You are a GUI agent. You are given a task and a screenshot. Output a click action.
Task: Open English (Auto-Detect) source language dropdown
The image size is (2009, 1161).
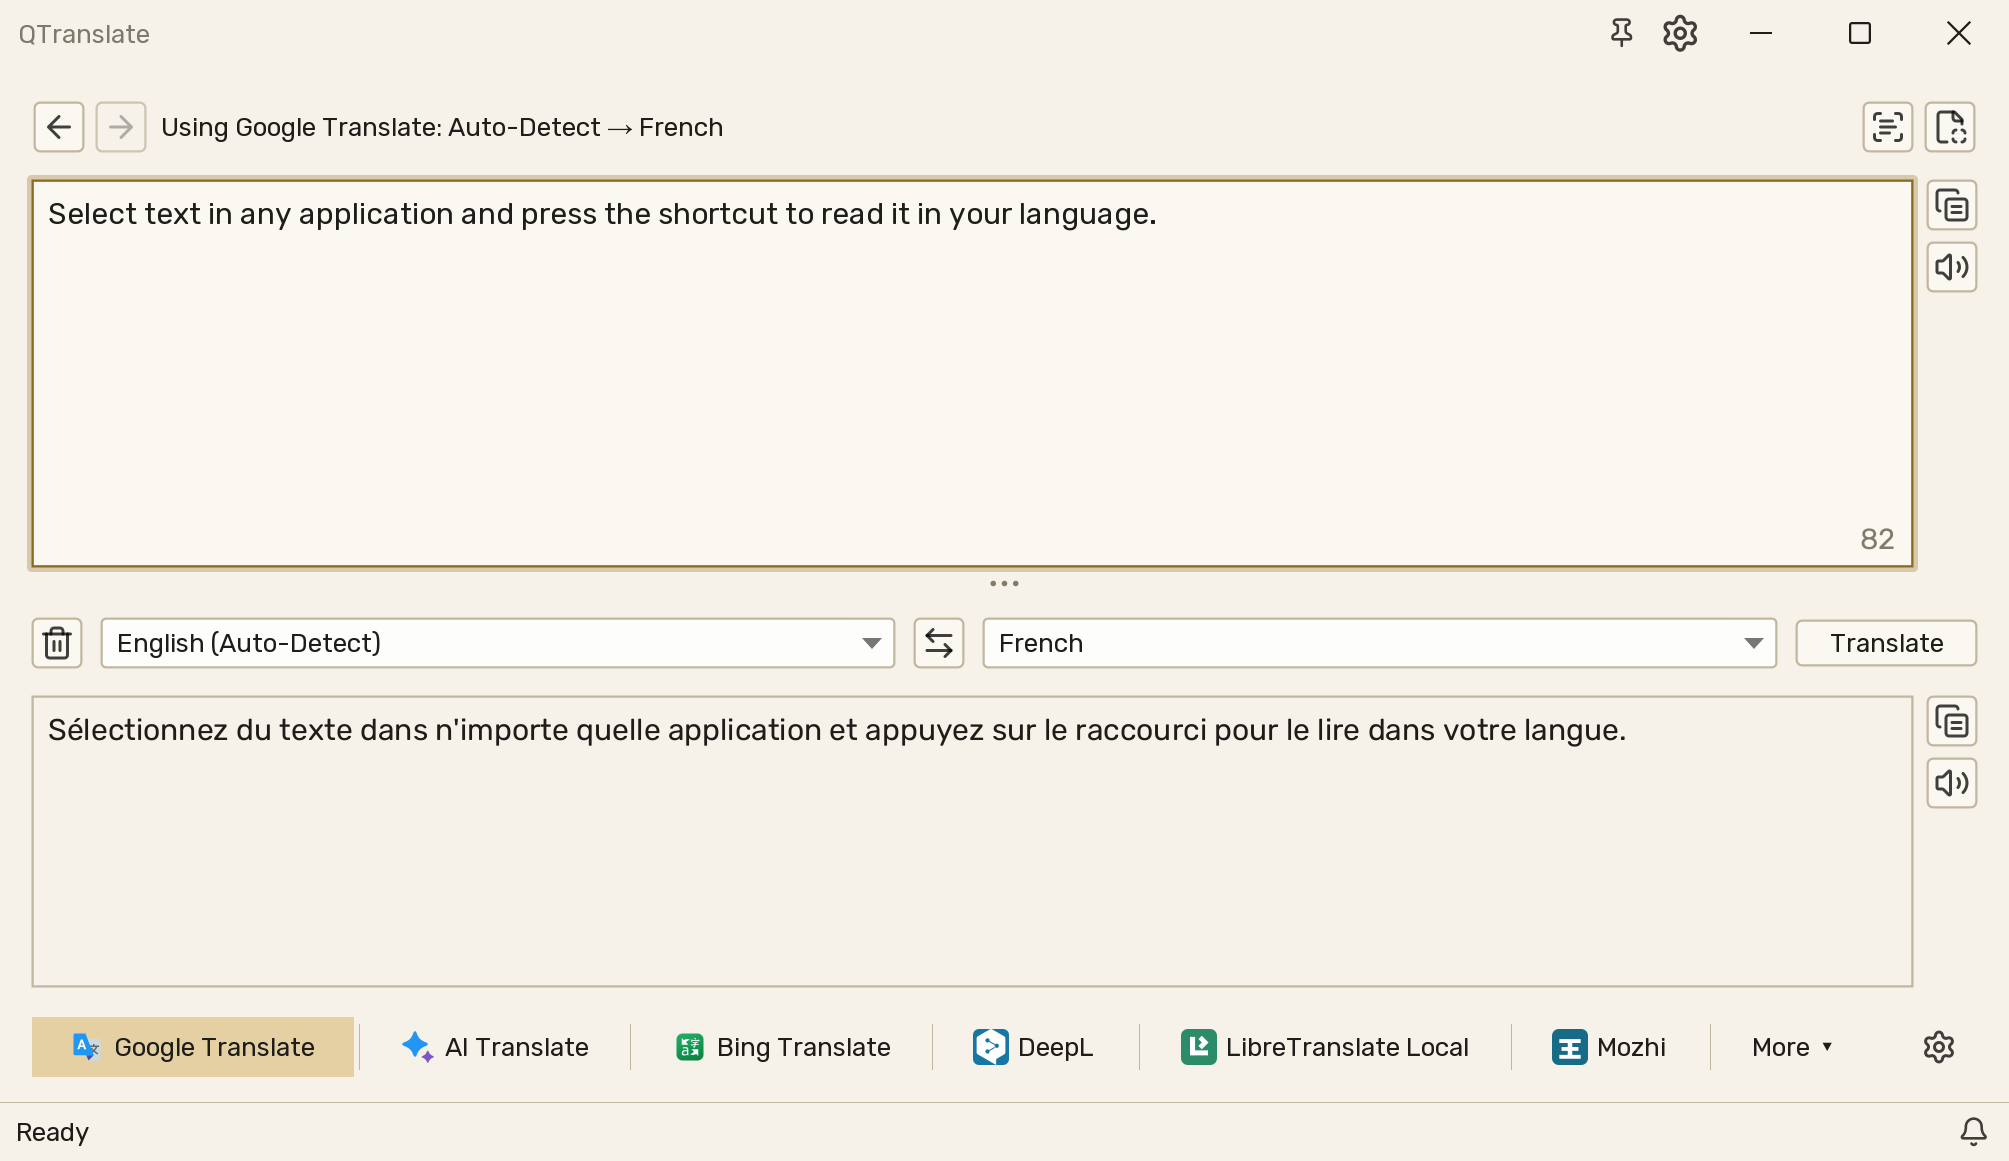coord(498,643)
